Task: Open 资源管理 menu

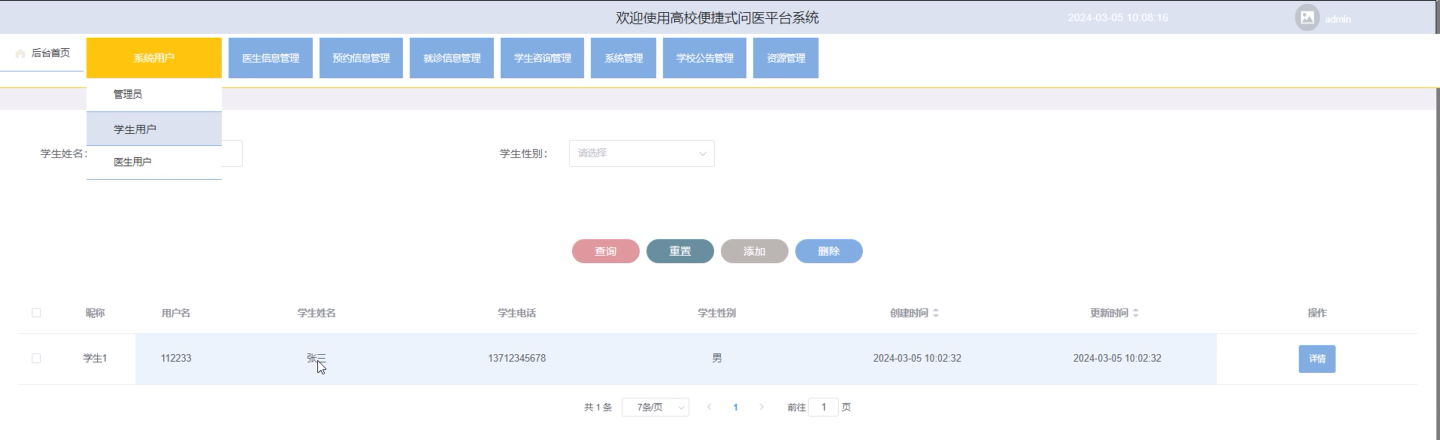Action: click(x=786, y=58)
